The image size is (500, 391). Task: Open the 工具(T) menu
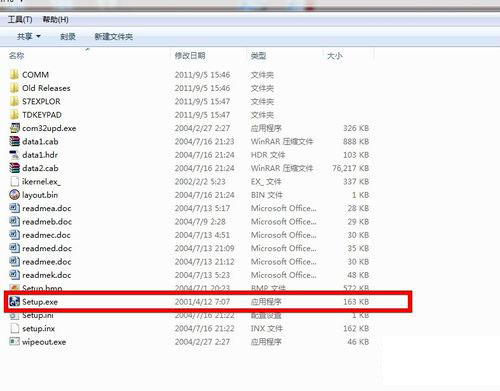20,20
